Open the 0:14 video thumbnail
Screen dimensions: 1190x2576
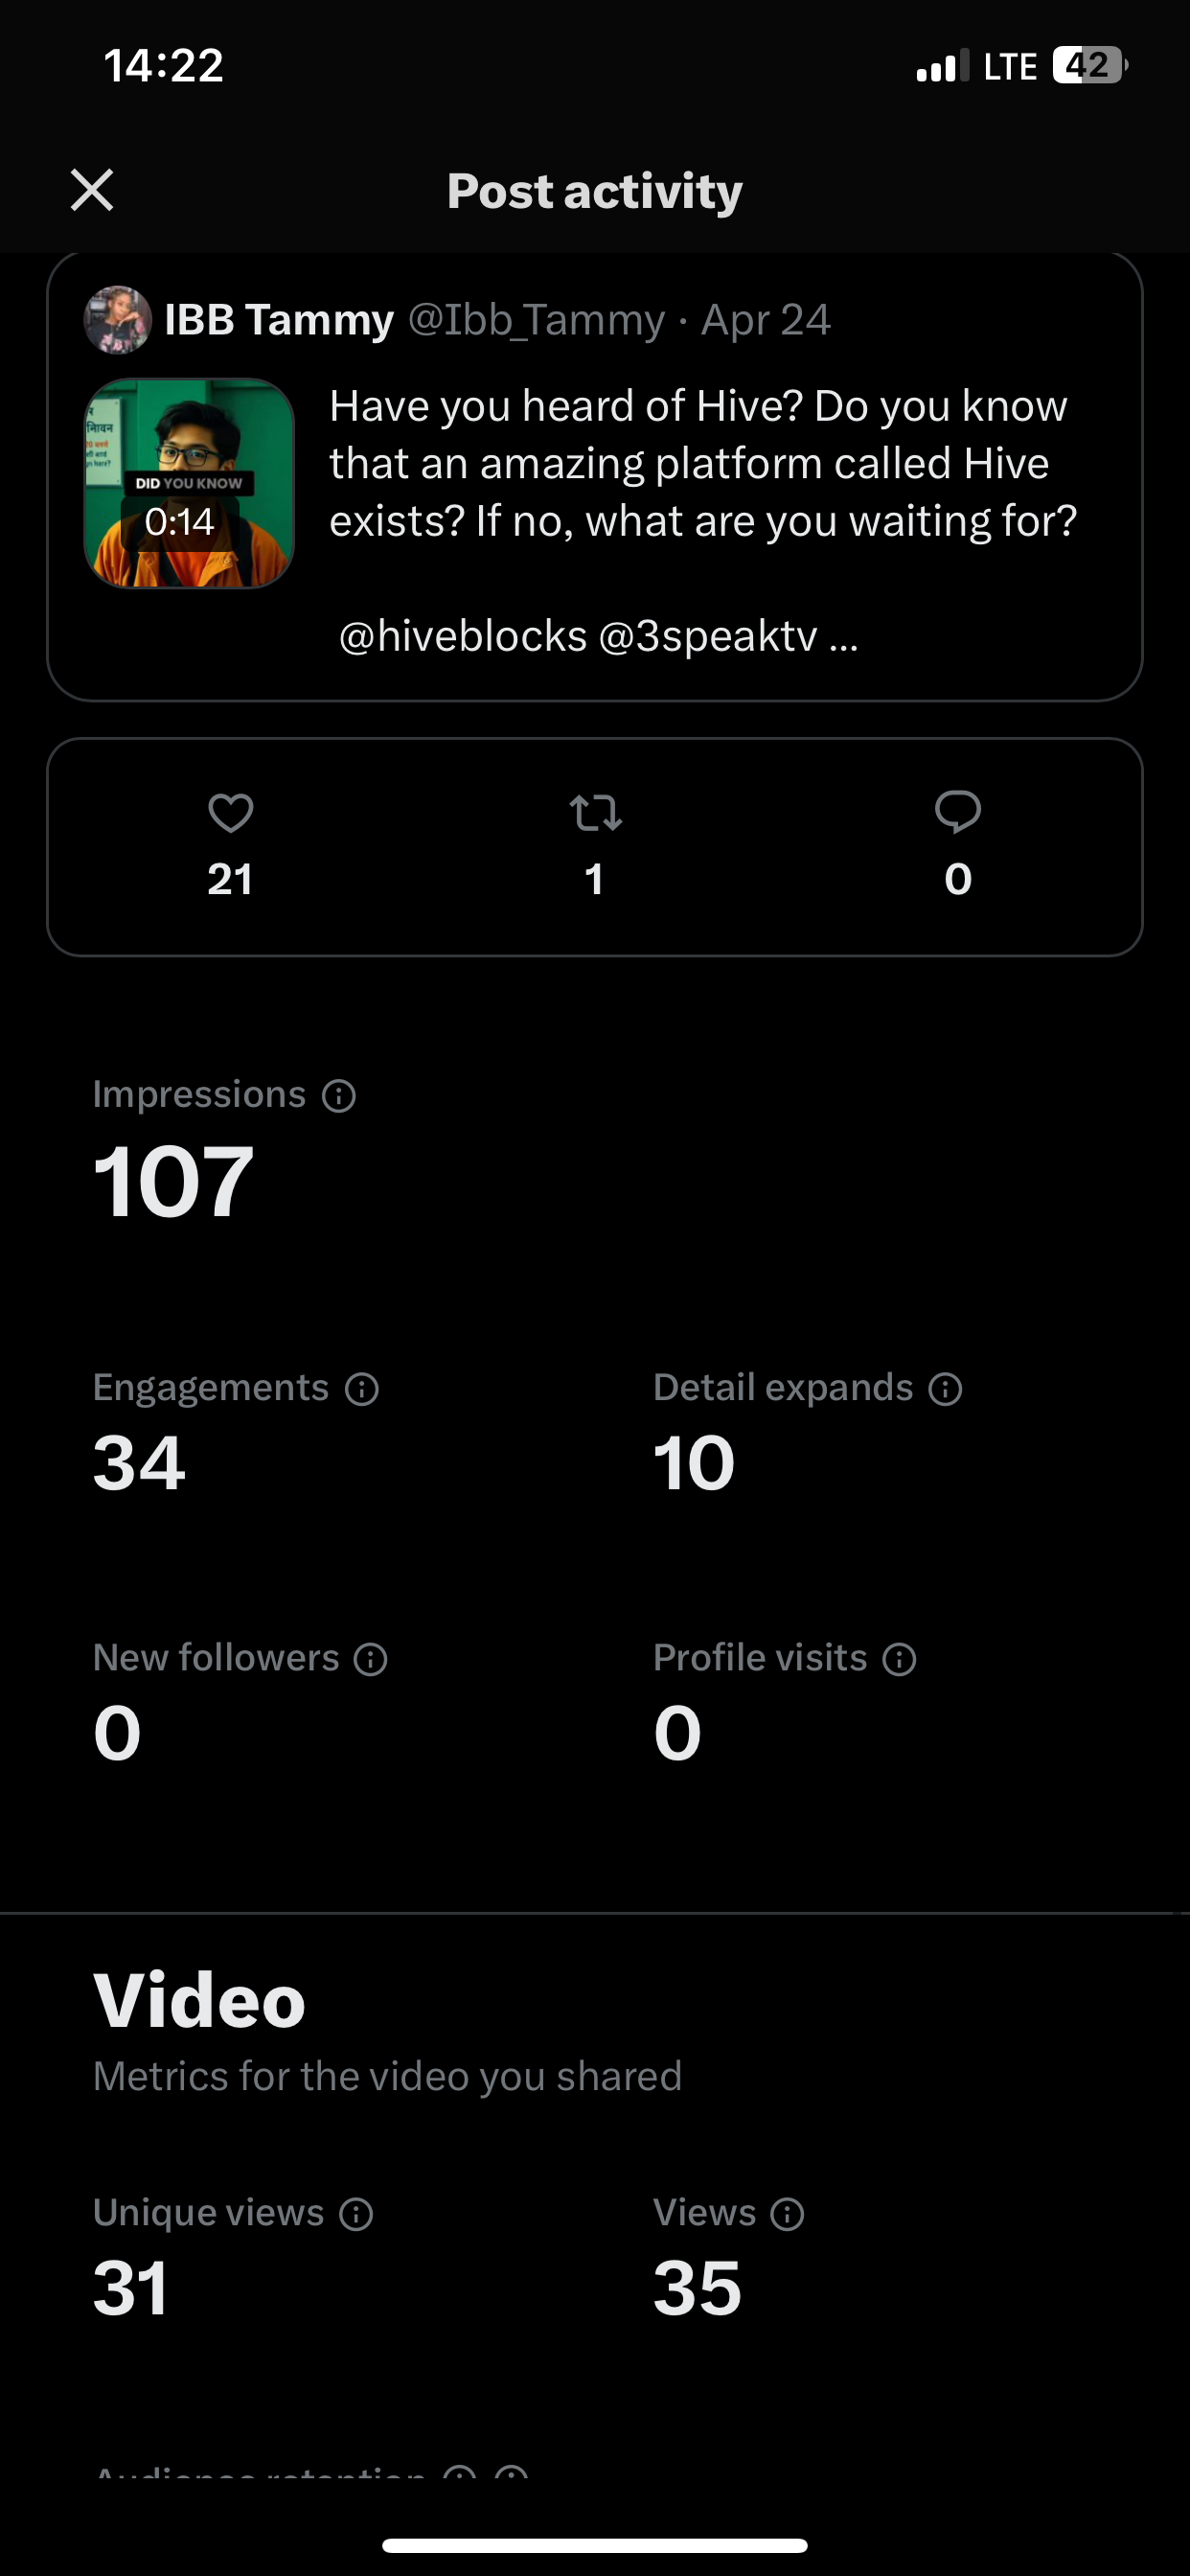[x=189, y=483]
